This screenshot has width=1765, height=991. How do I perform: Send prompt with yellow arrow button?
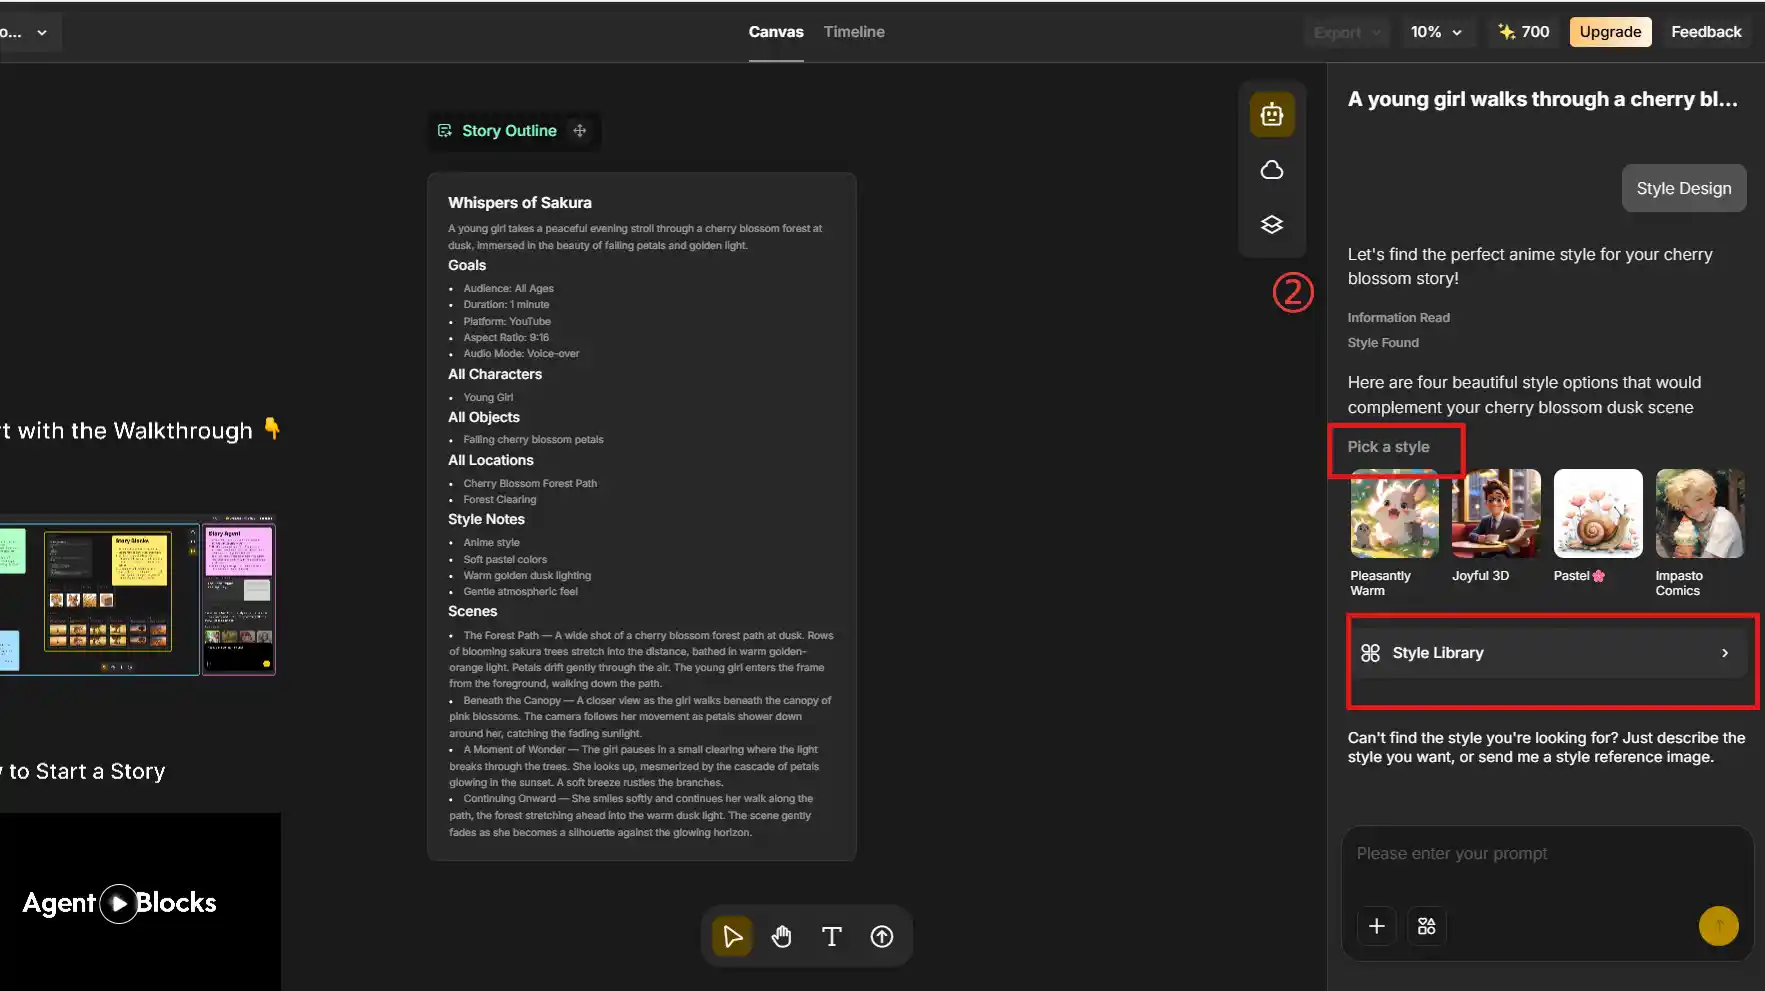point(1718,927)
